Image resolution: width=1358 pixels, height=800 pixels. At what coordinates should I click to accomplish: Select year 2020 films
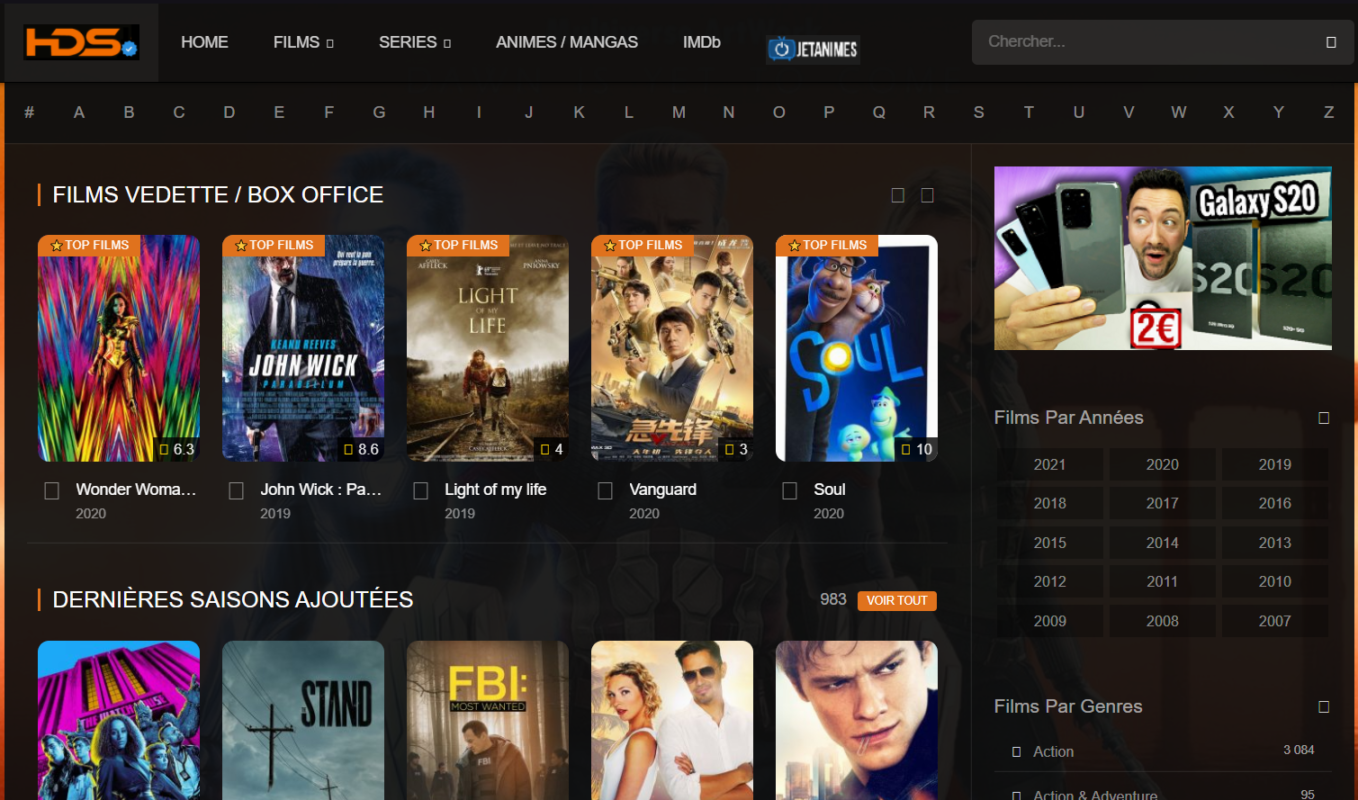click(1162, 465)
